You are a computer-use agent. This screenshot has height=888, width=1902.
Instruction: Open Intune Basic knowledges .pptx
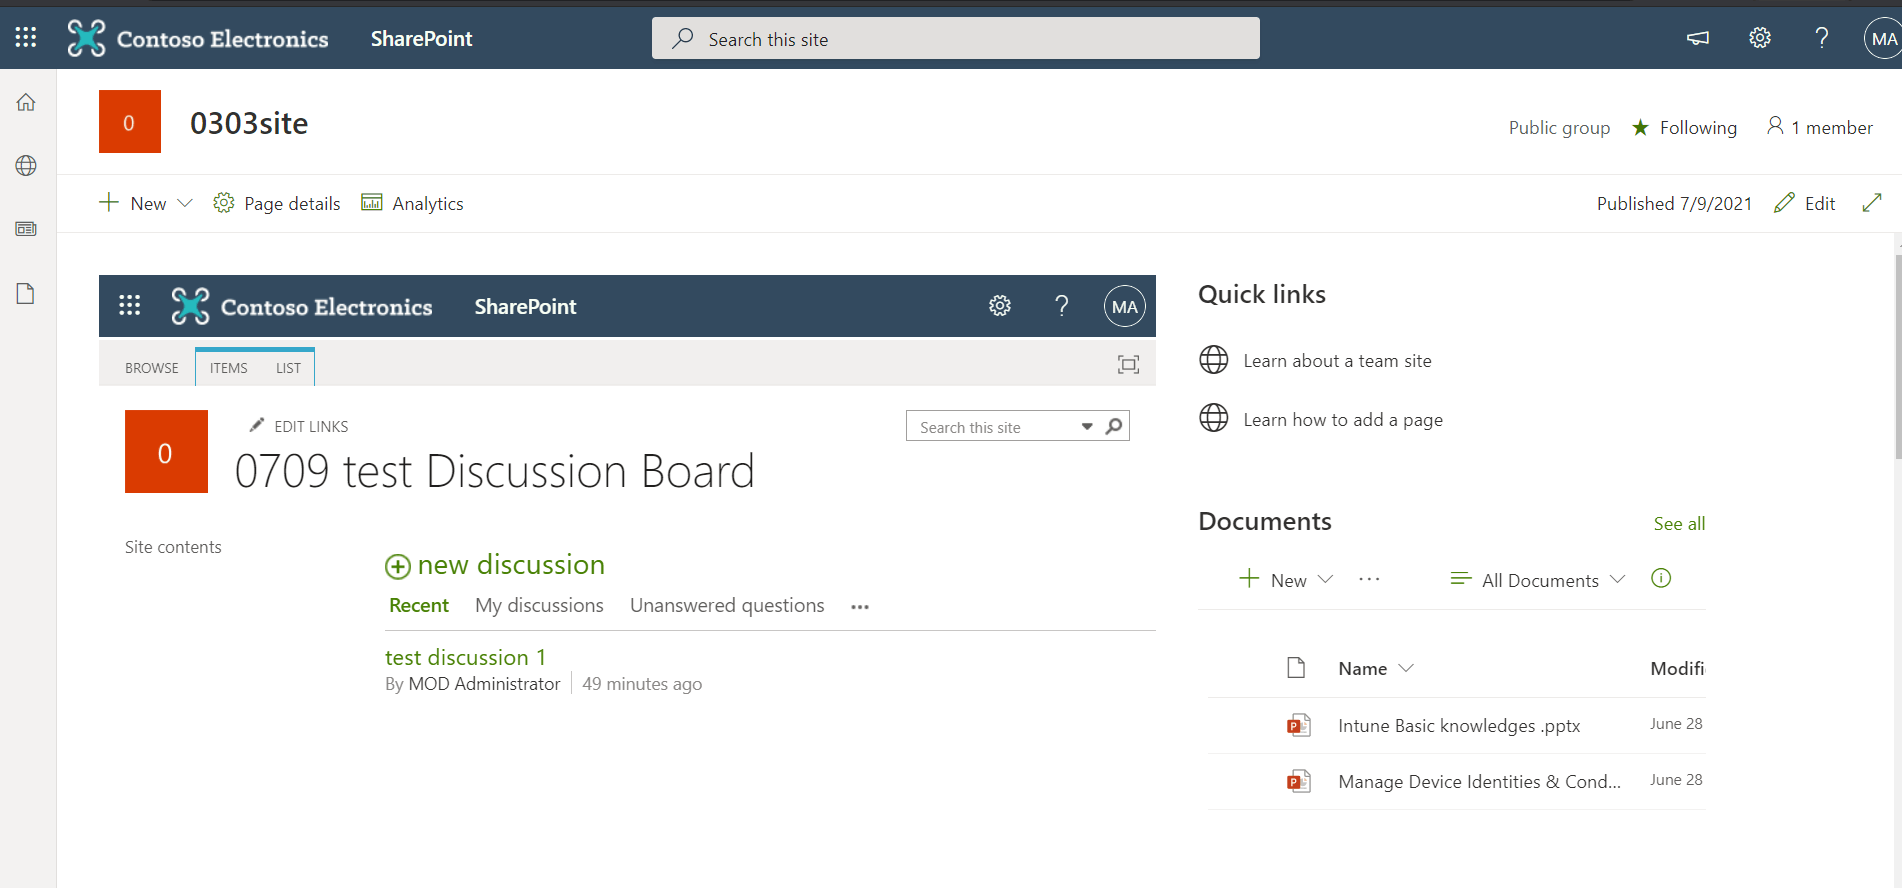[1459, 726]
